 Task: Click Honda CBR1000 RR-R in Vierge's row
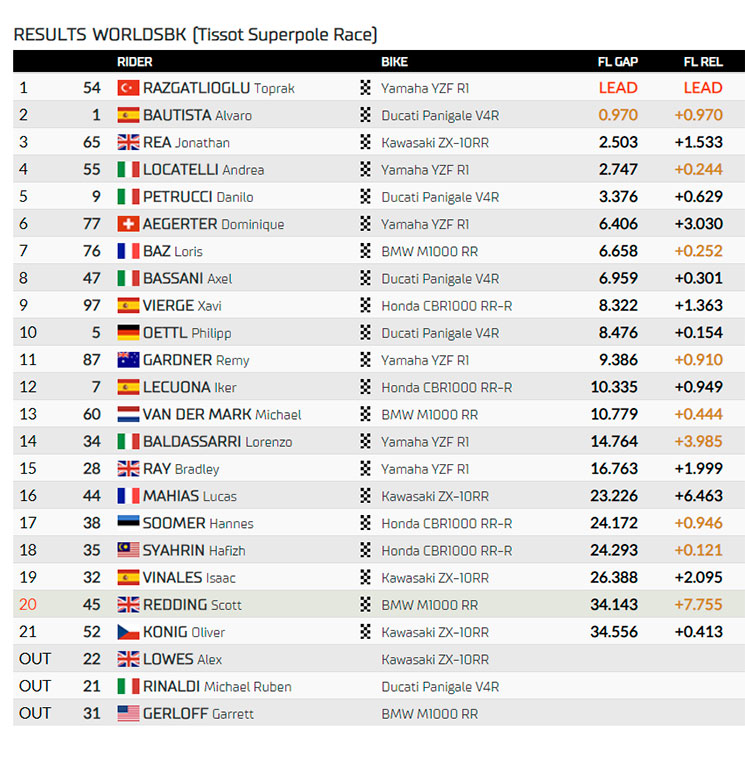click(x=446, y=305)
